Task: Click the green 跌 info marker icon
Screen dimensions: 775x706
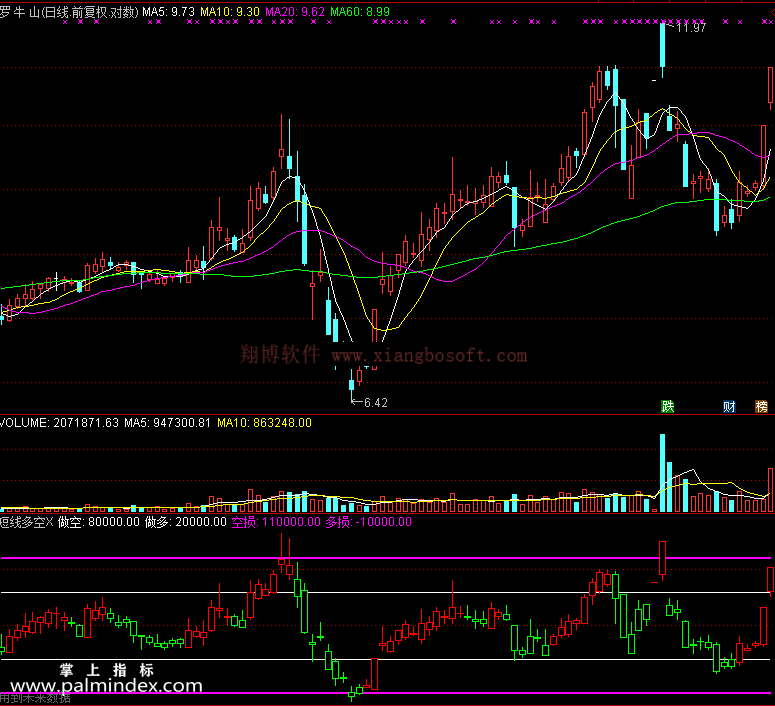Action: click(x=668, y=406)
